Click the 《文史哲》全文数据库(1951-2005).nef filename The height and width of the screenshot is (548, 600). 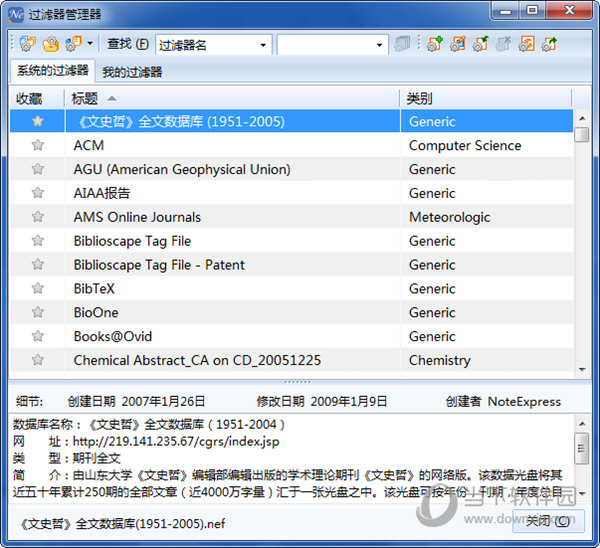point(122,524)
